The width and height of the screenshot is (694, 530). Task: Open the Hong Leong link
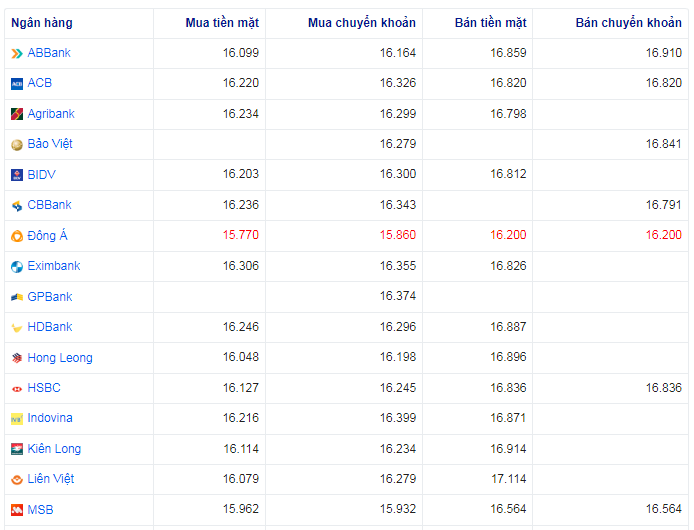[x=60, y=358]
